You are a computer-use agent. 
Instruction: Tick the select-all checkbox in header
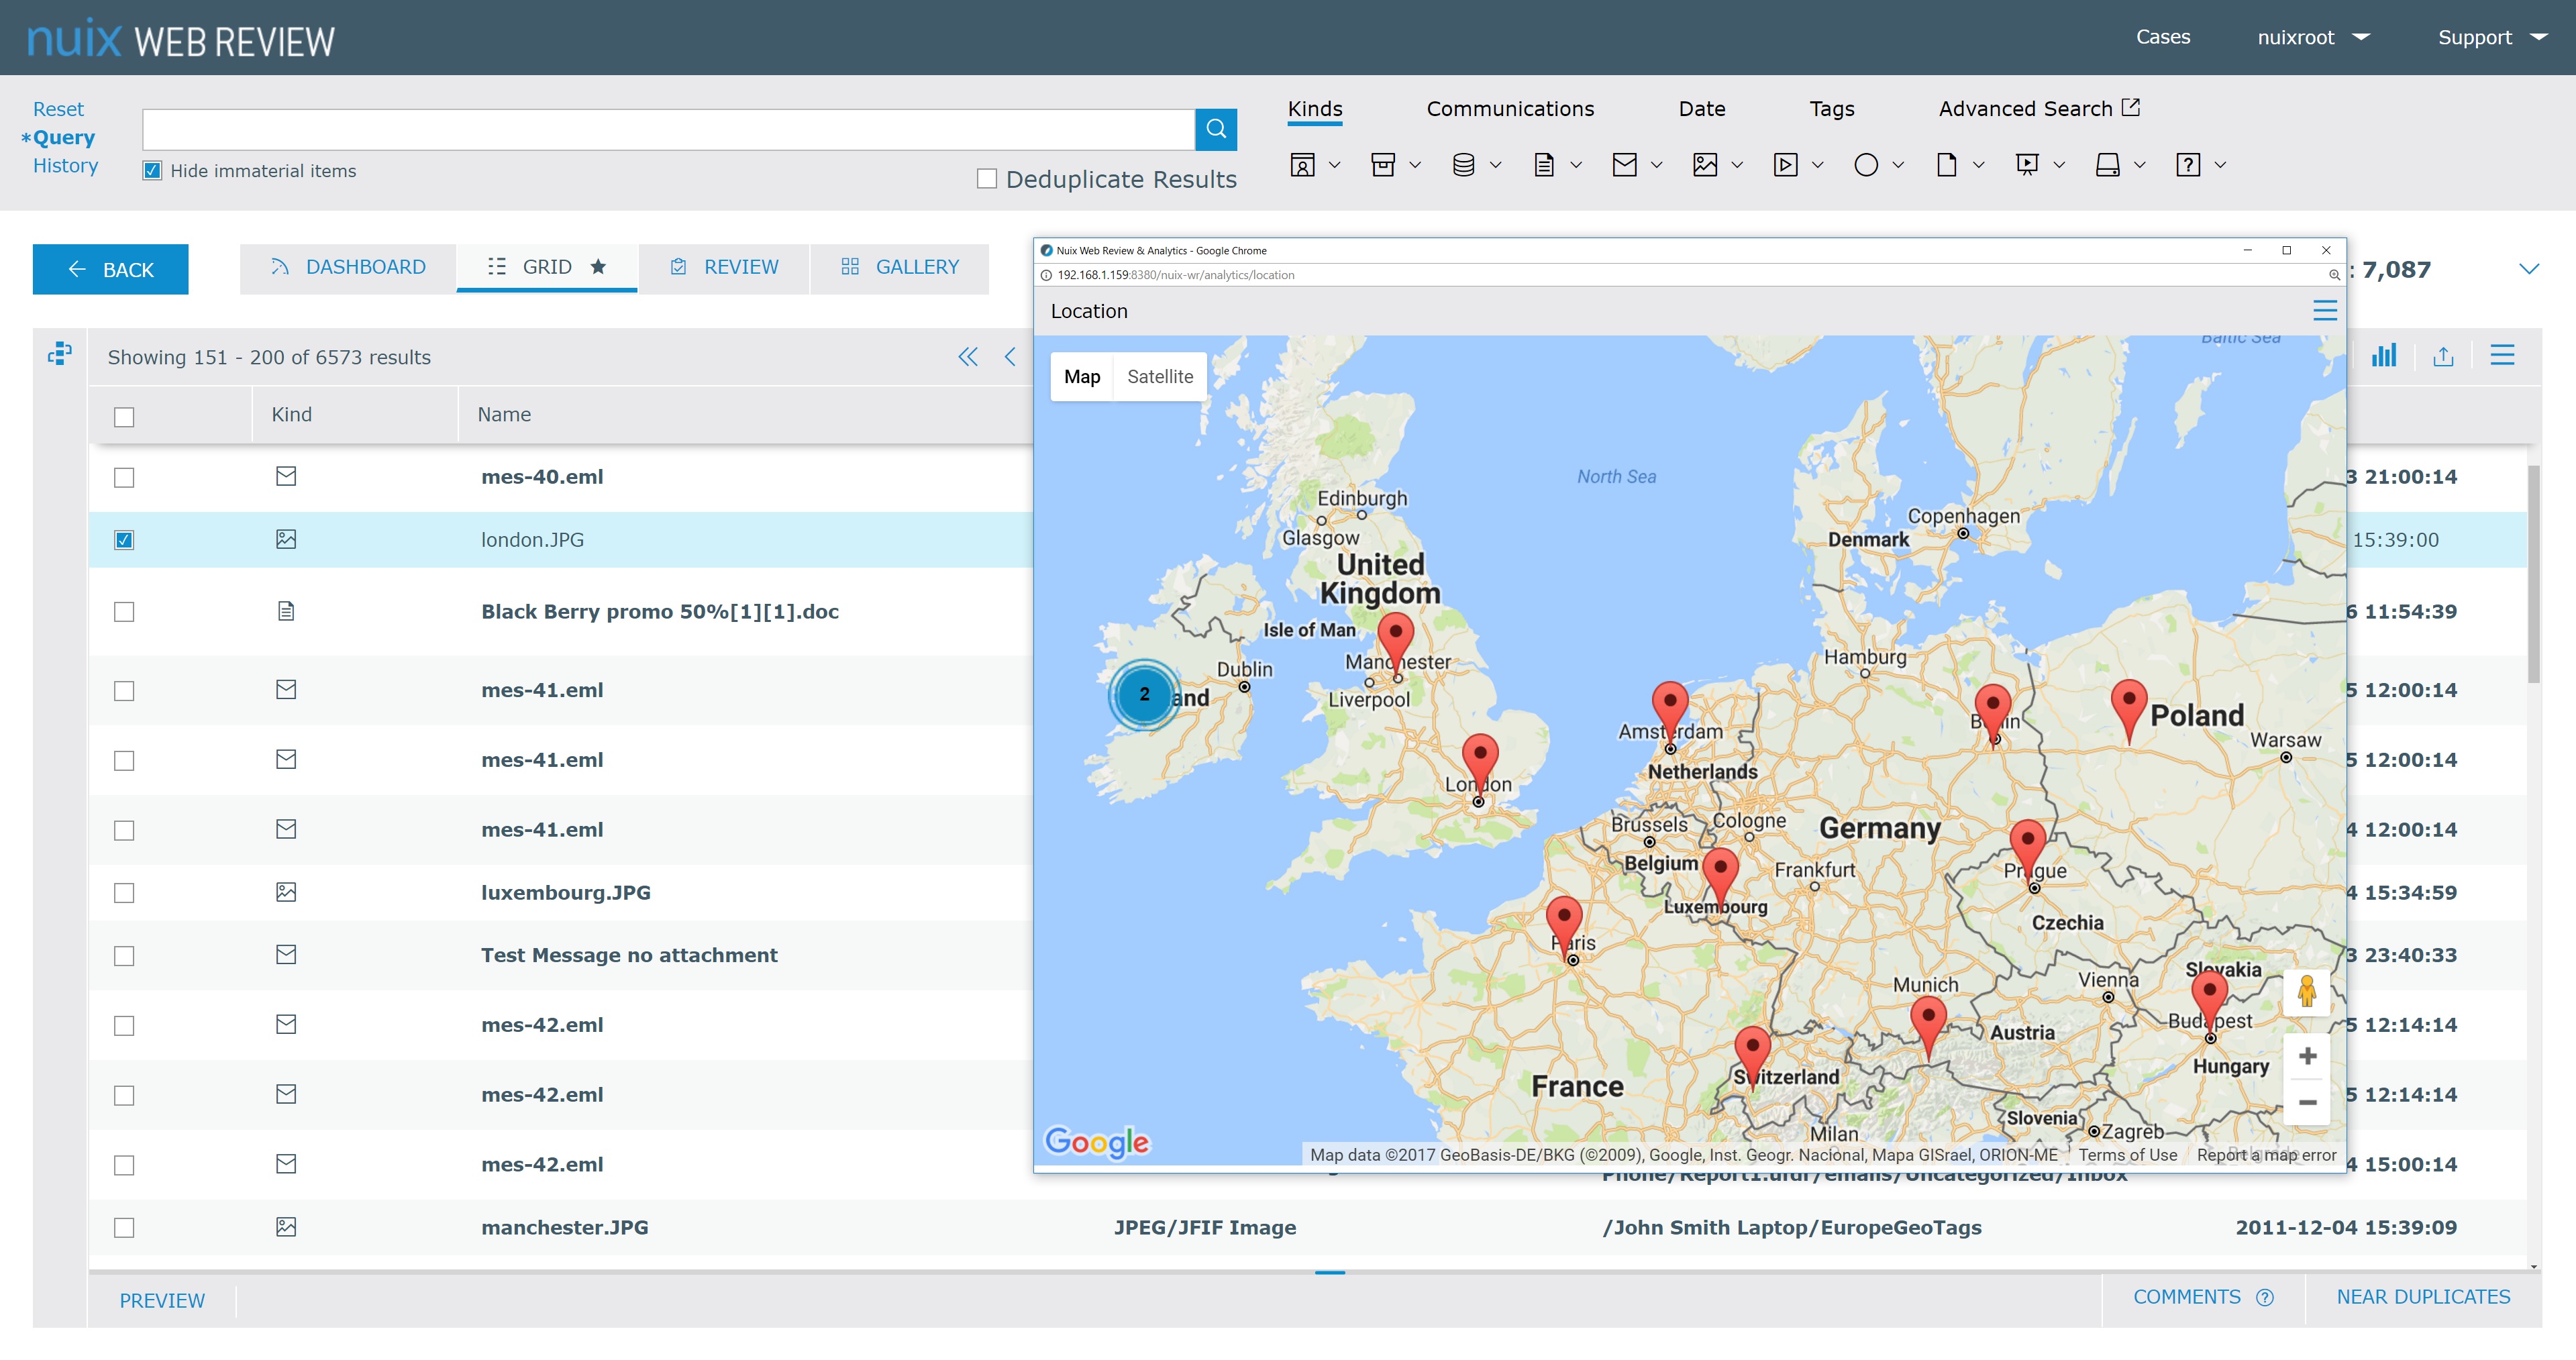click(124, 417)
